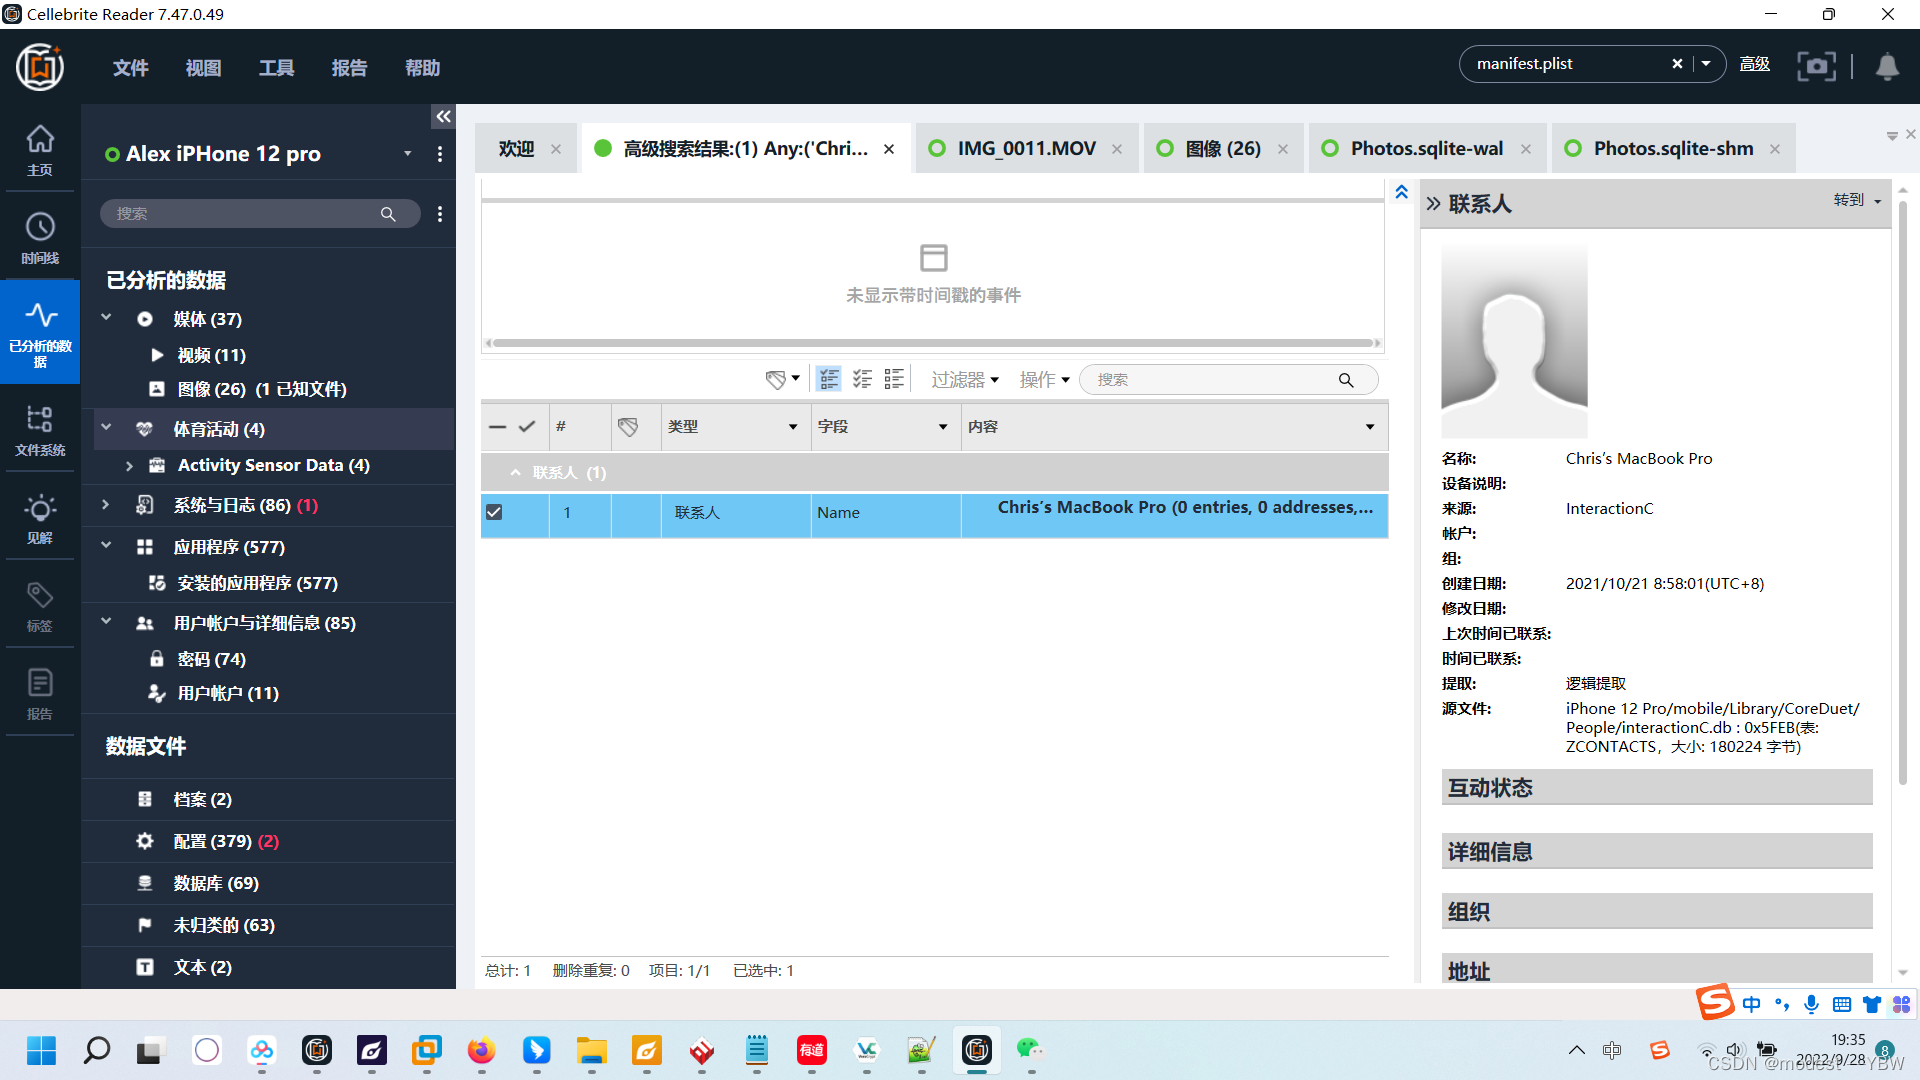The image size is (1920, 1080).
Task: Click the tag filter icon in results toolbar
Action: (x=776, y=379)
